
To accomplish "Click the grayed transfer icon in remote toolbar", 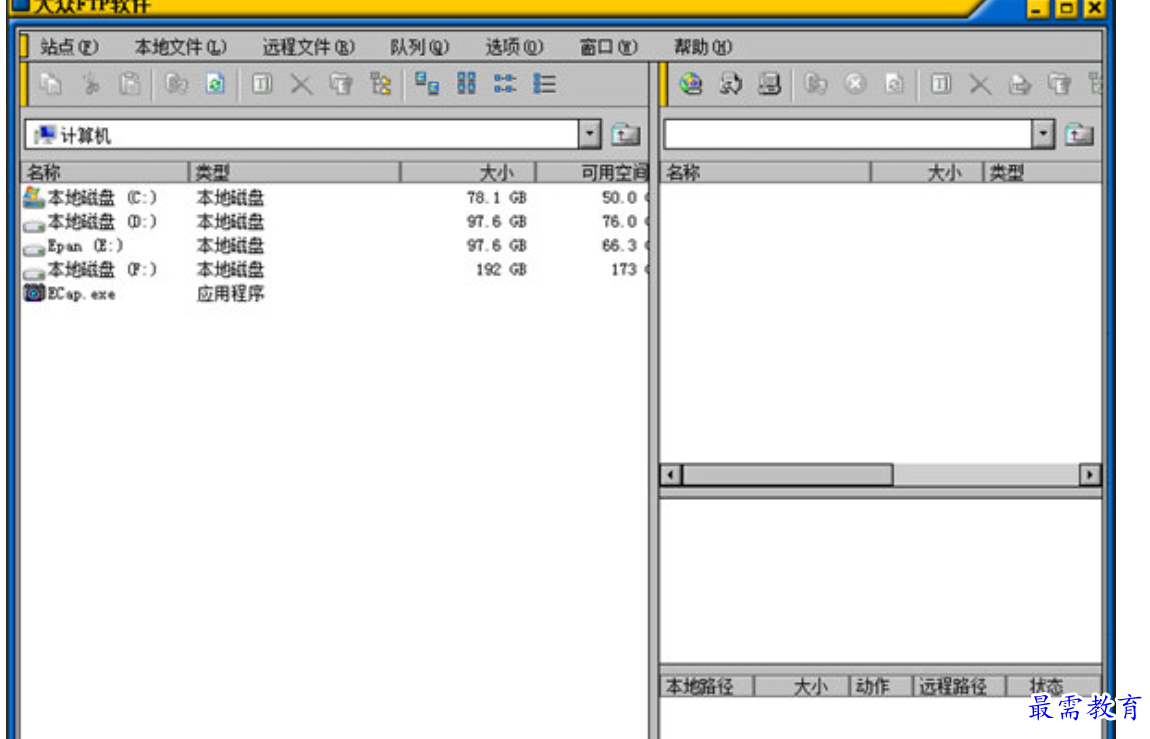I will pos(816,84).
